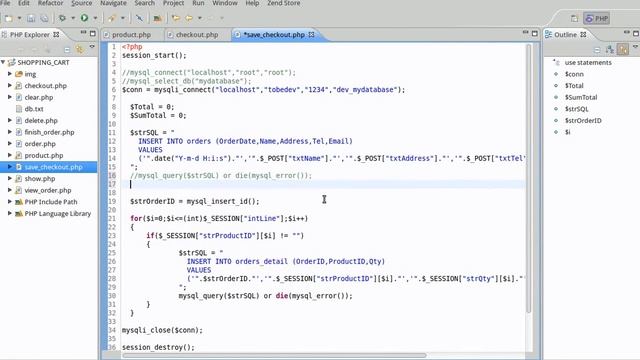Close the Outline view tab

583,35
